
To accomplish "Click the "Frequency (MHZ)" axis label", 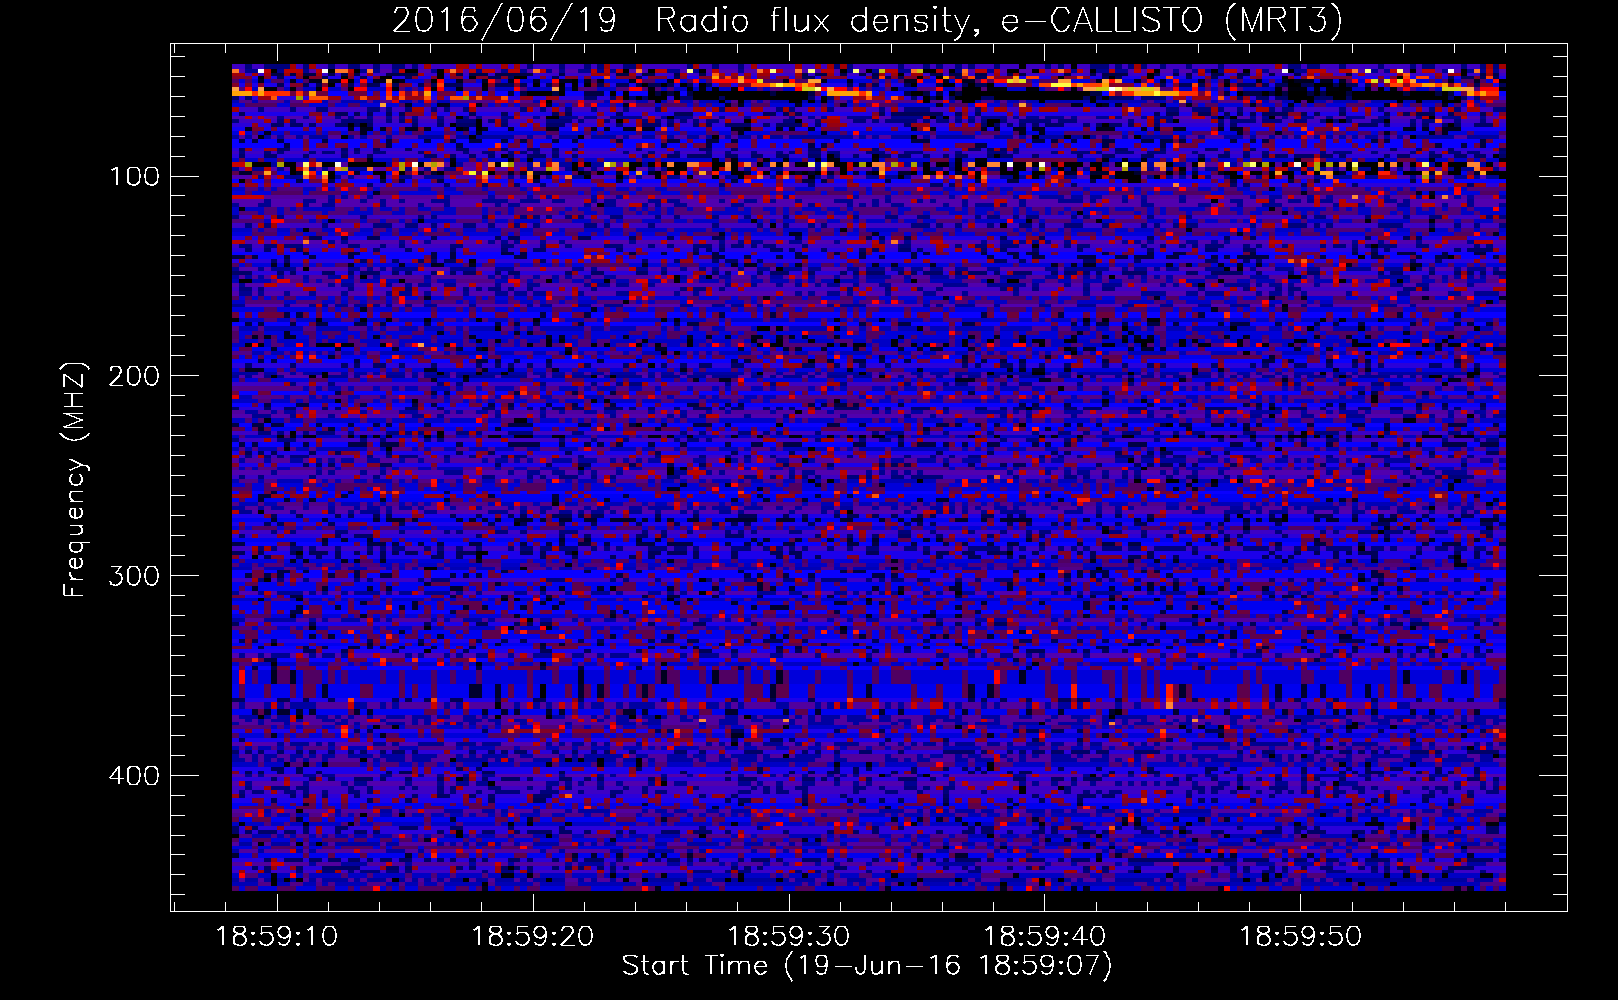I will 75,479.
